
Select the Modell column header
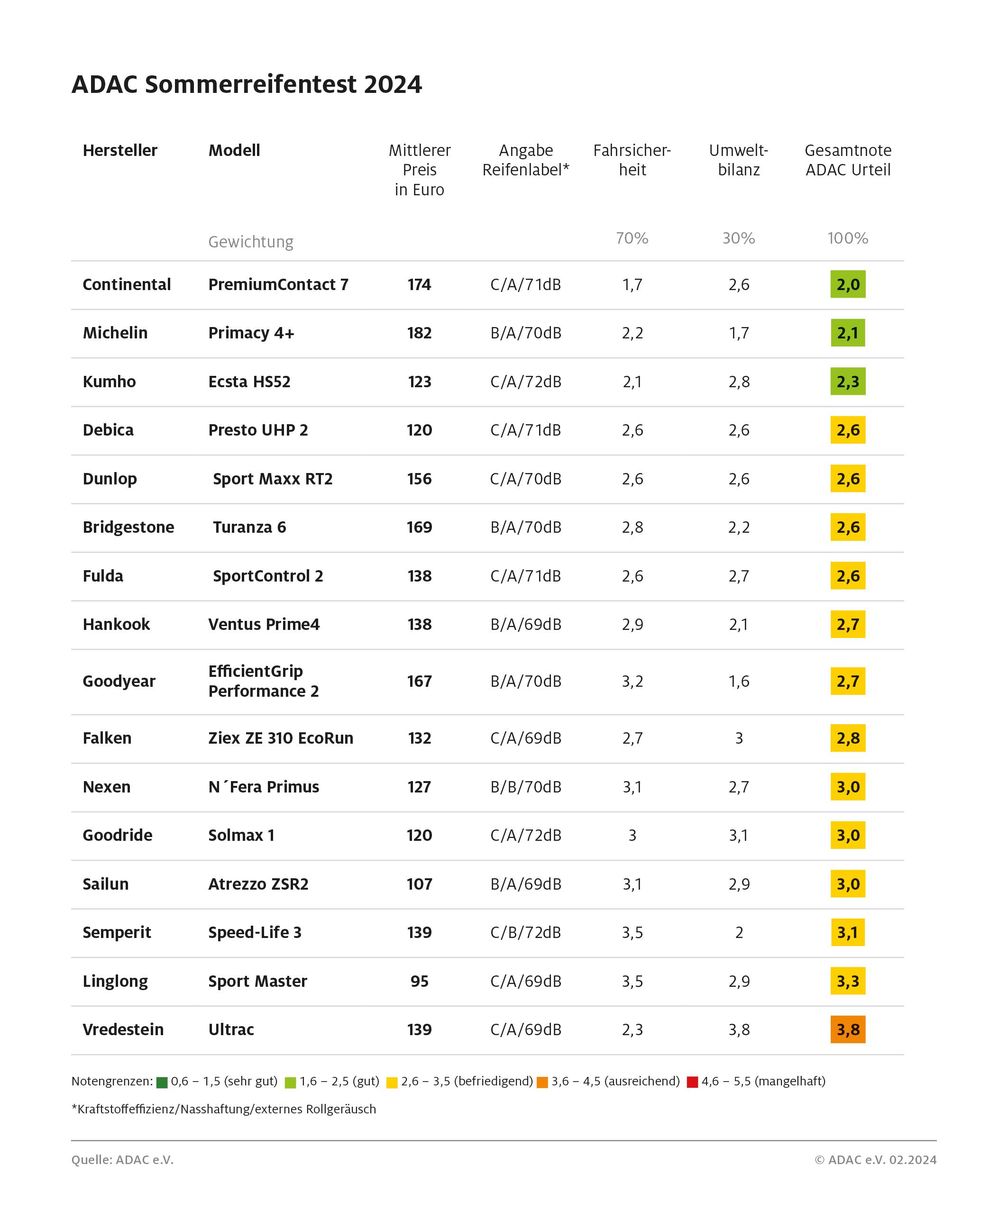pyautogui.click(x=234, y=151)
